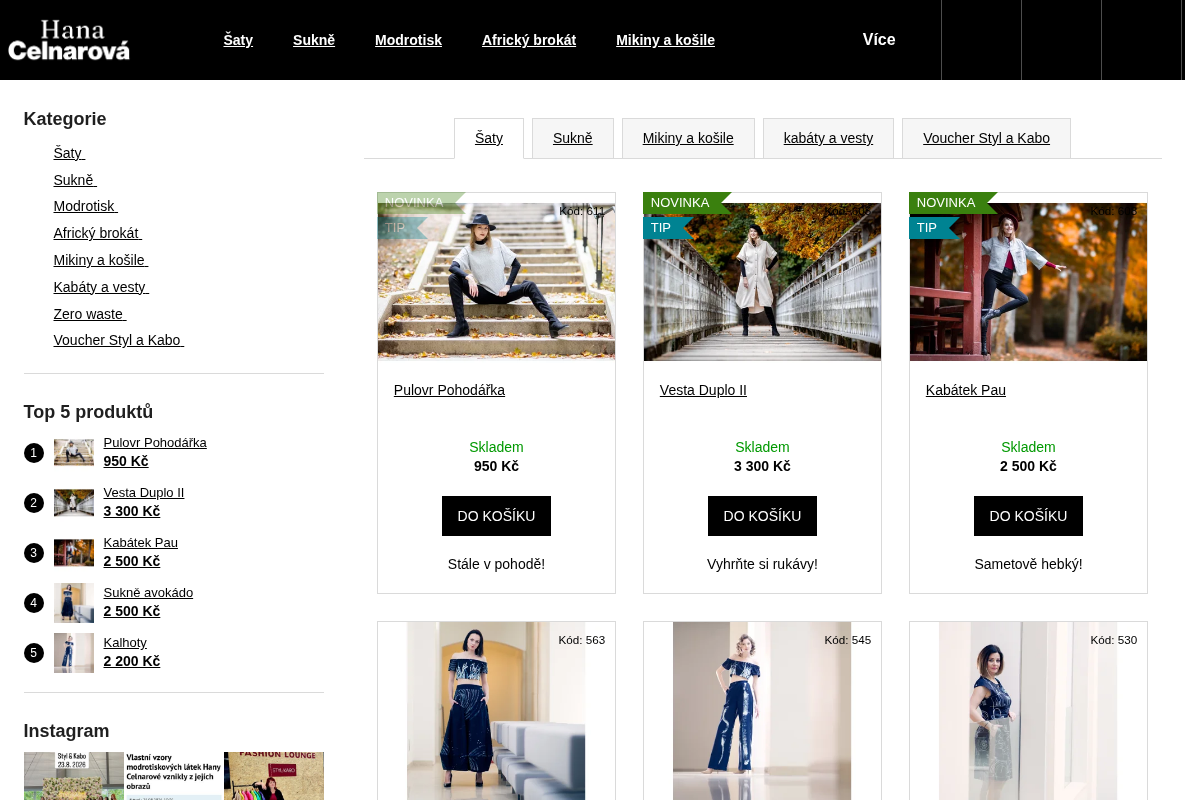Open the Pulovr Pohodářka product card photo

(x=496, y=281)
